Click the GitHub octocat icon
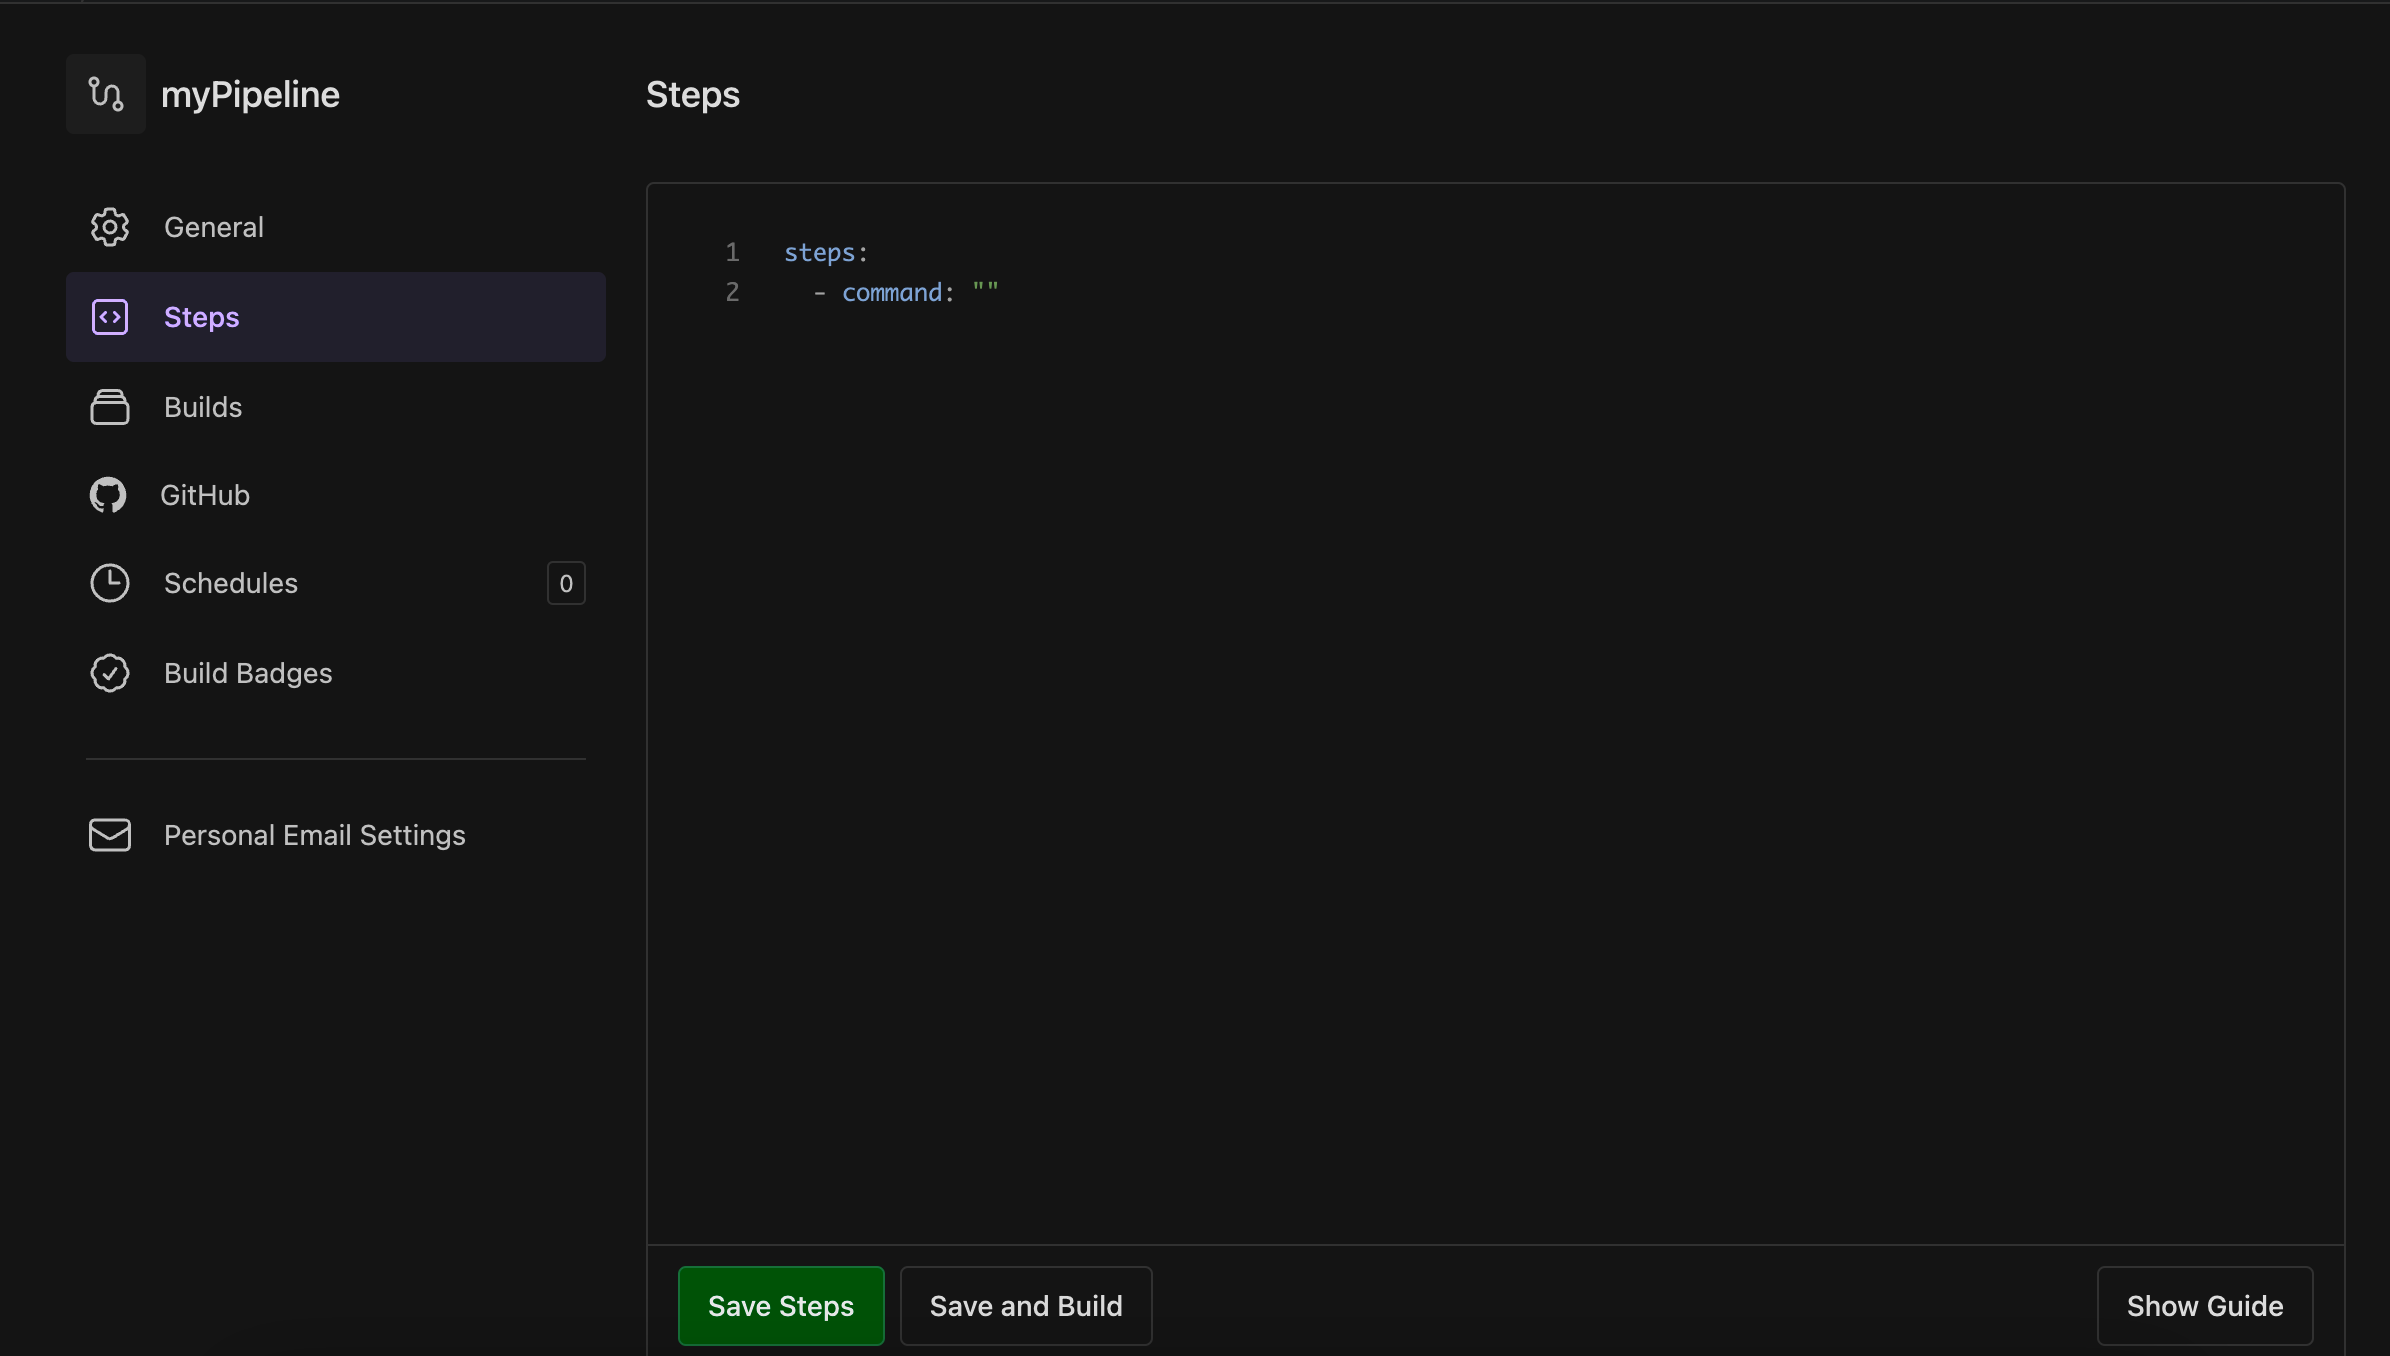The width and height of the screenshot is (2390, 1356). click(108, 494)
